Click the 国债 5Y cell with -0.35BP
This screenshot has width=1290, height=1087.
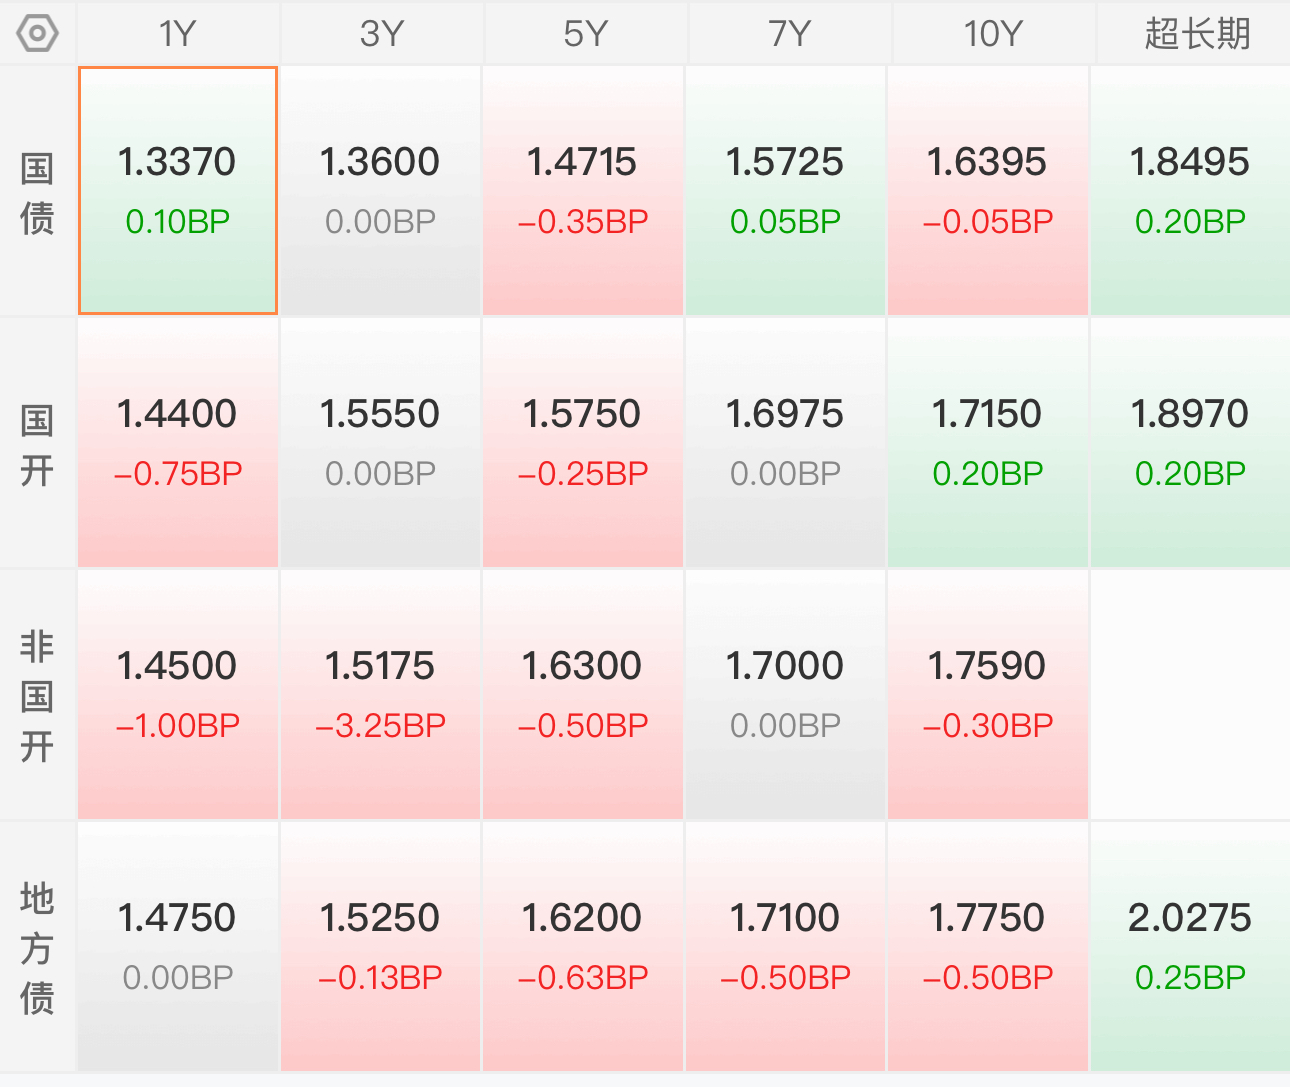pos(583,191)
